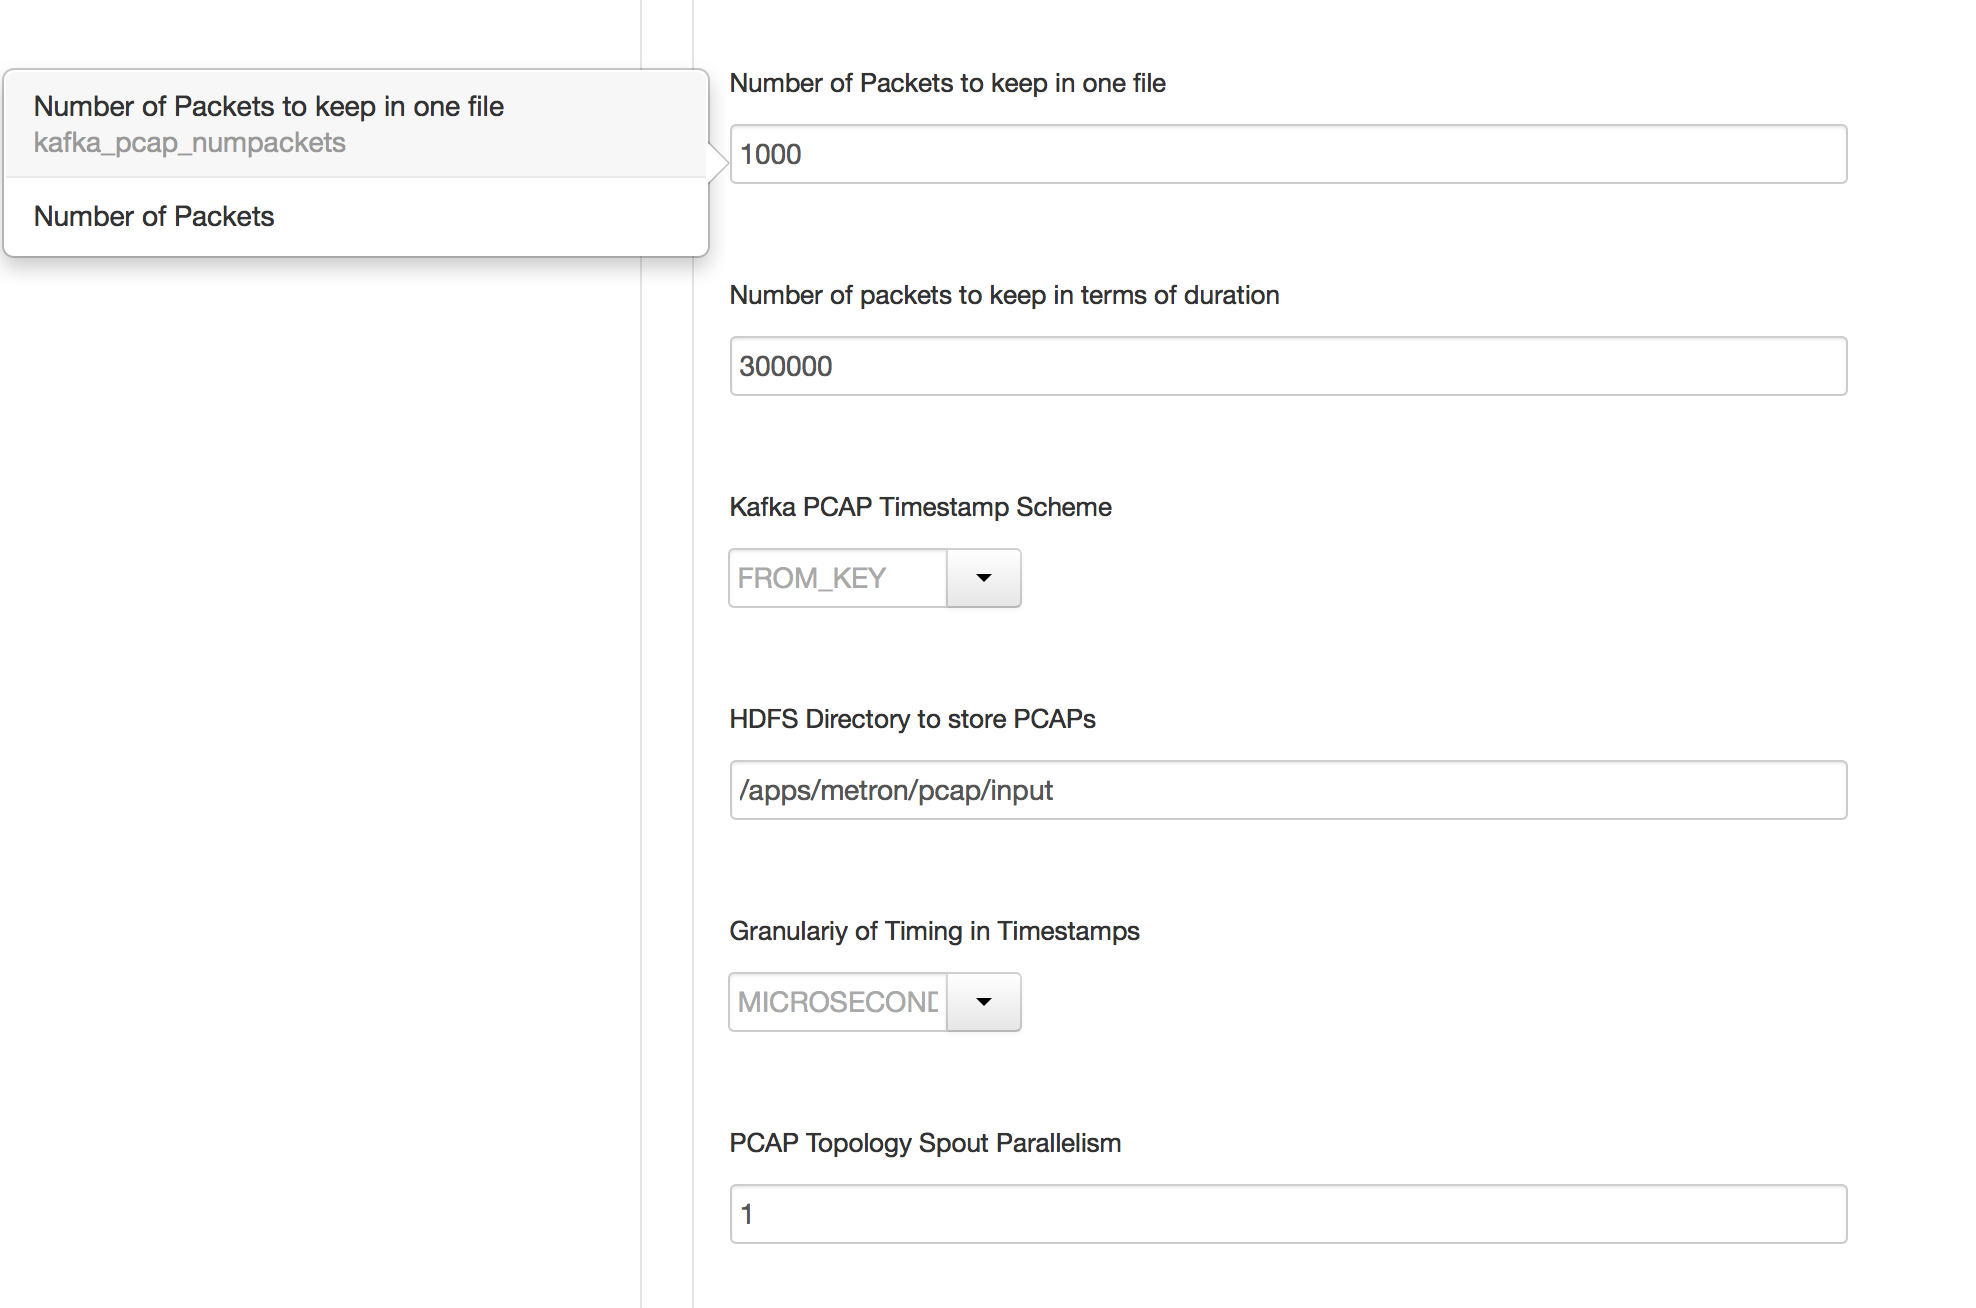Click the kafka_pcap_numpackets property name

(x=190, y=143)
